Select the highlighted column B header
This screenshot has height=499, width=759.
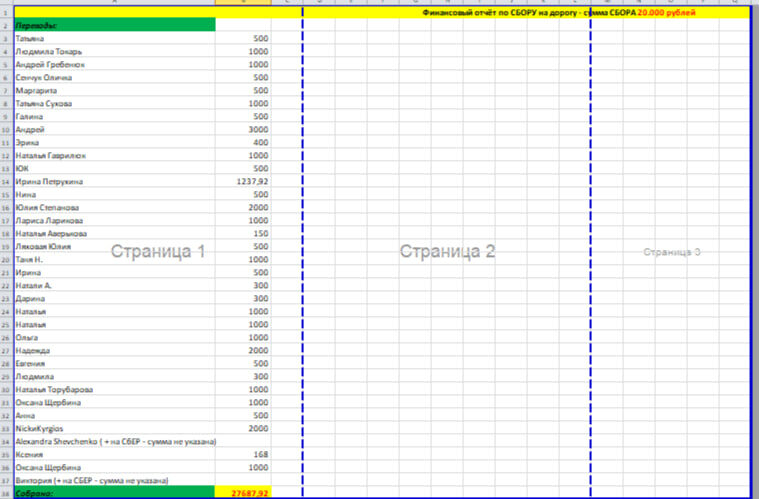click(243, 2)
